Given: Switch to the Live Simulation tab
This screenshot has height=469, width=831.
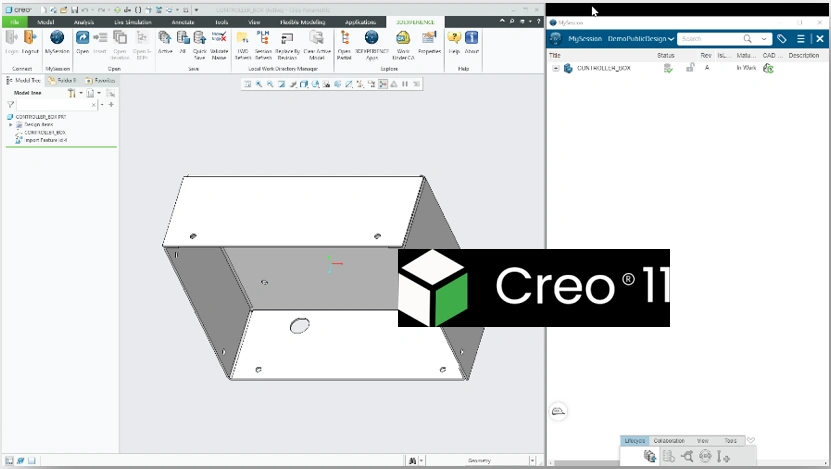Looking at the screenshot, I should click(133, 22).
